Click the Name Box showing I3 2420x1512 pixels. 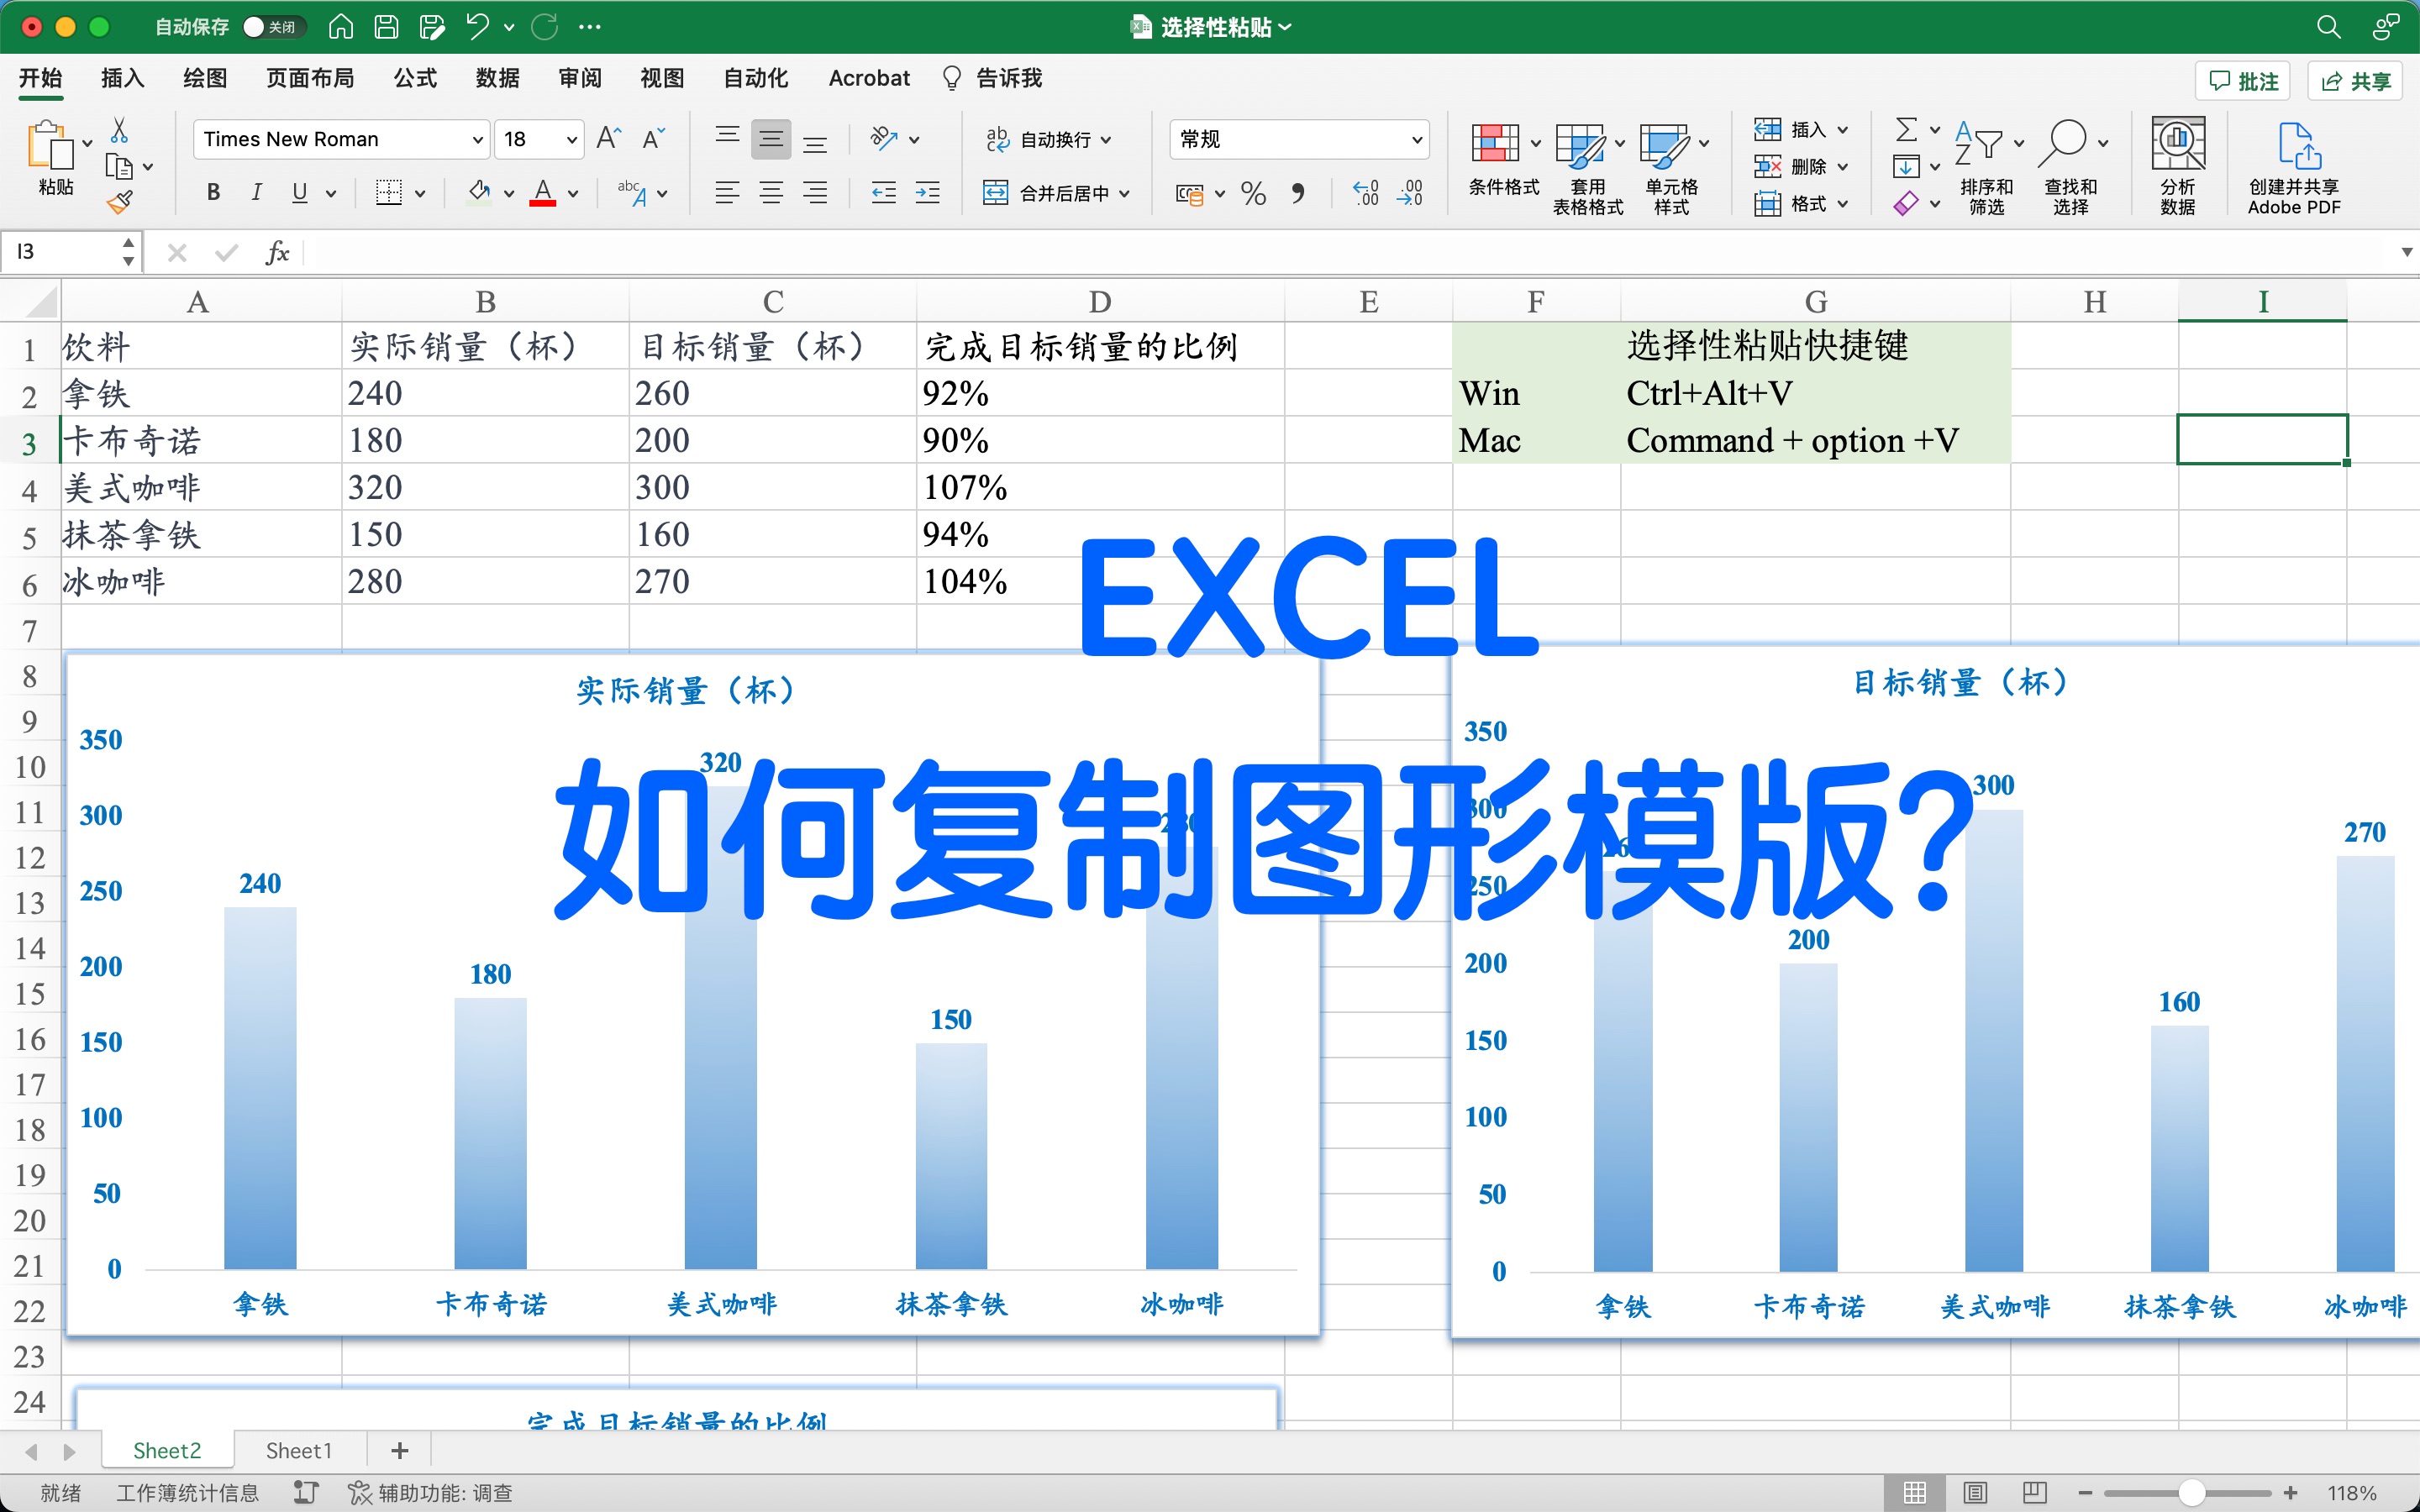click(70, 252)
